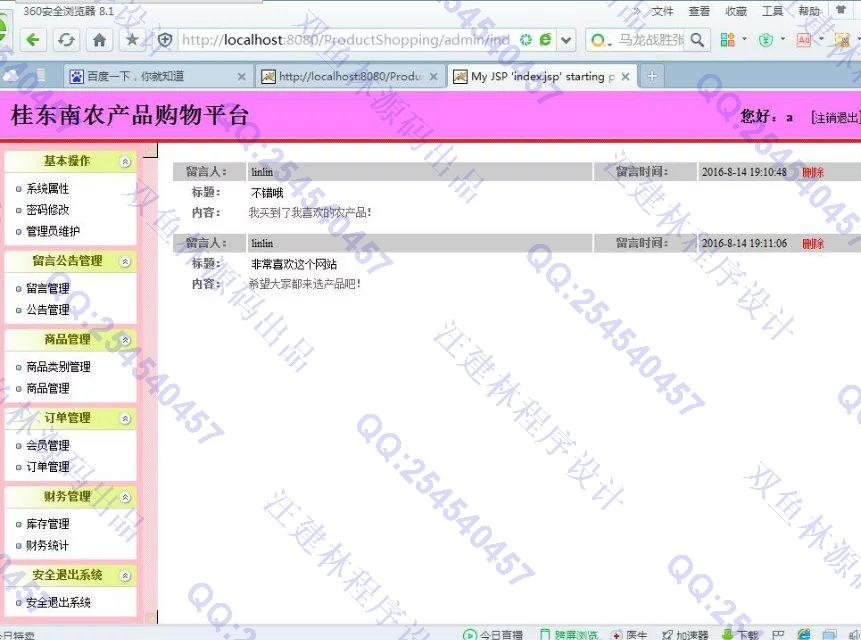Open 公告管理 in the sidebar
The image size is (861, 640).
tap(48, 310)
